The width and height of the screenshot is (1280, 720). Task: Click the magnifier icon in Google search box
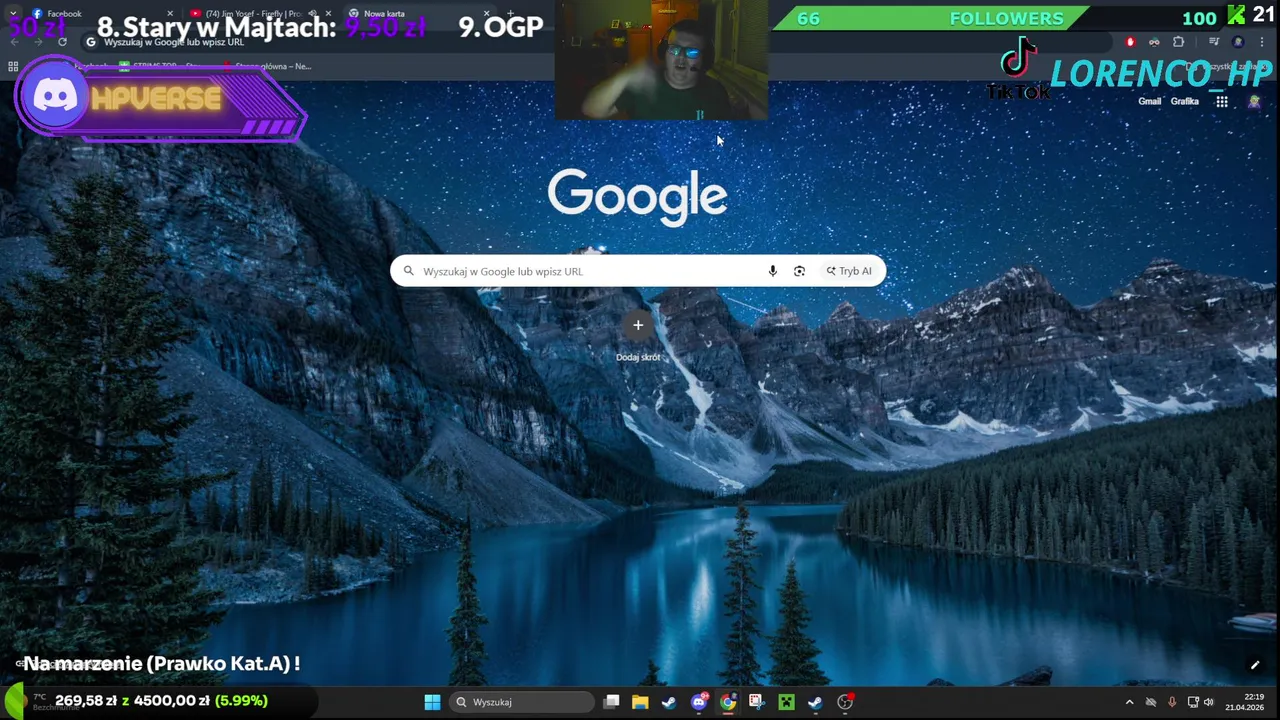tap(408, 271)
